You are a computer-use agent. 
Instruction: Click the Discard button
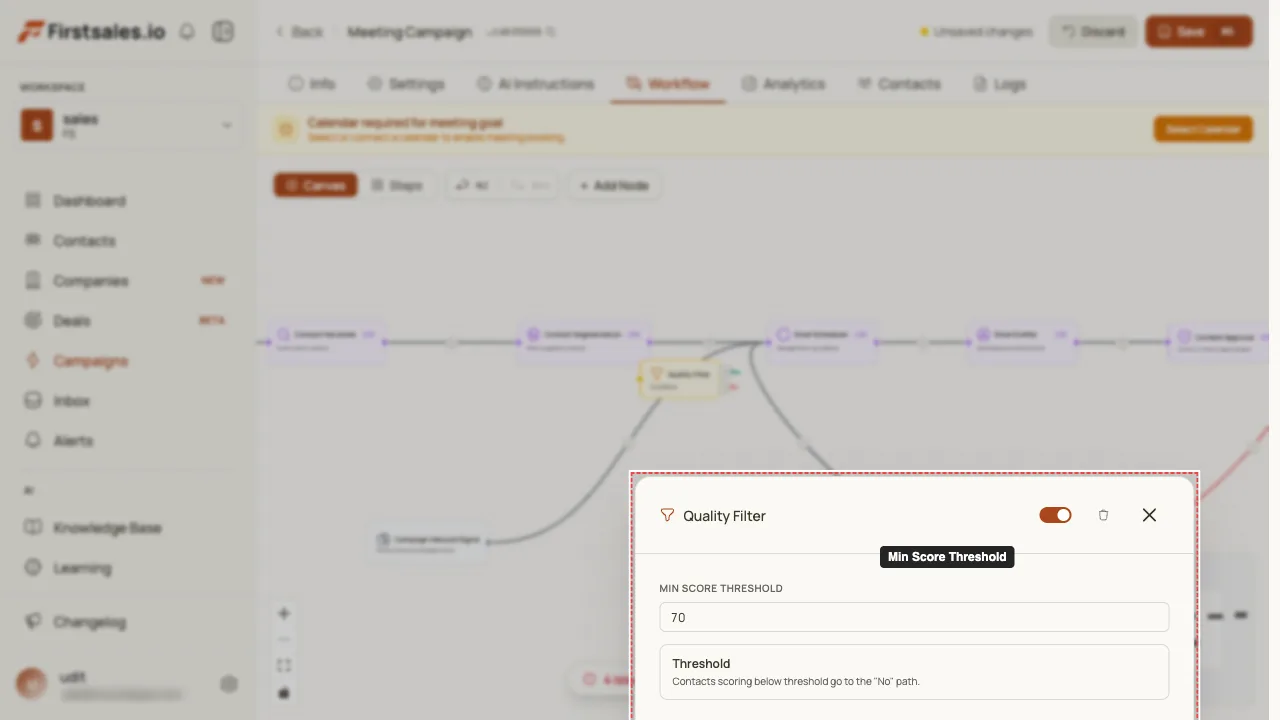pos(1093,31)
